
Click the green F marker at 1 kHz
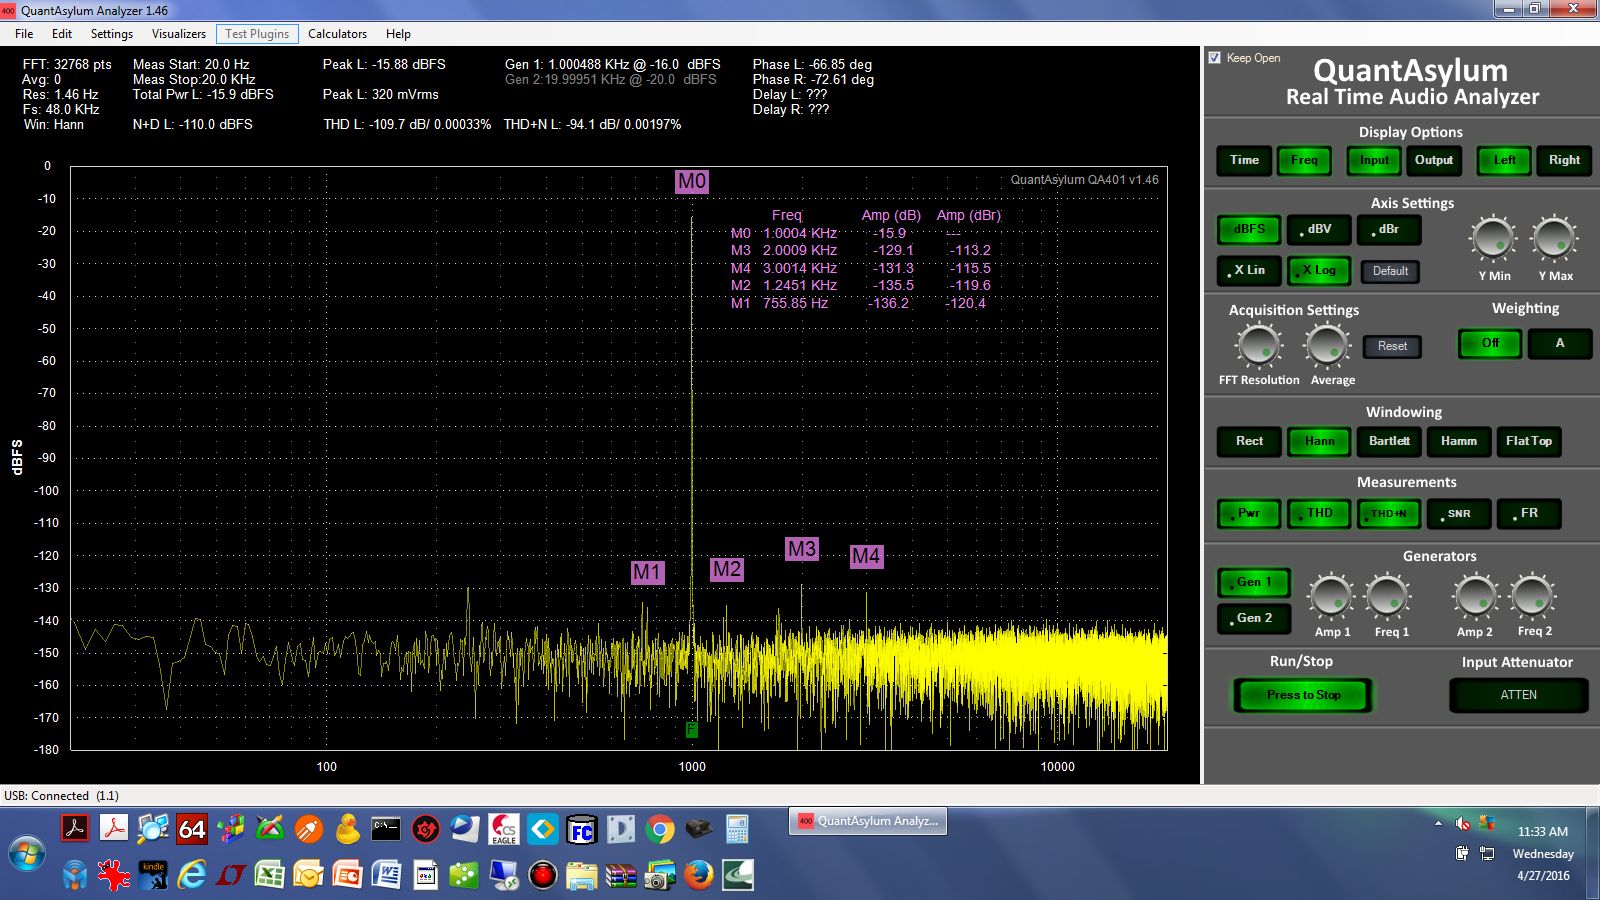tap(691, 730)
